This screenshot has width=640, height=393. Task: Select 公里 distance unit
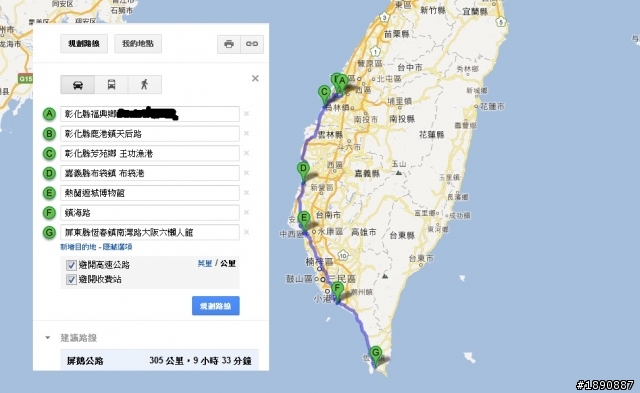click(228, 263)
